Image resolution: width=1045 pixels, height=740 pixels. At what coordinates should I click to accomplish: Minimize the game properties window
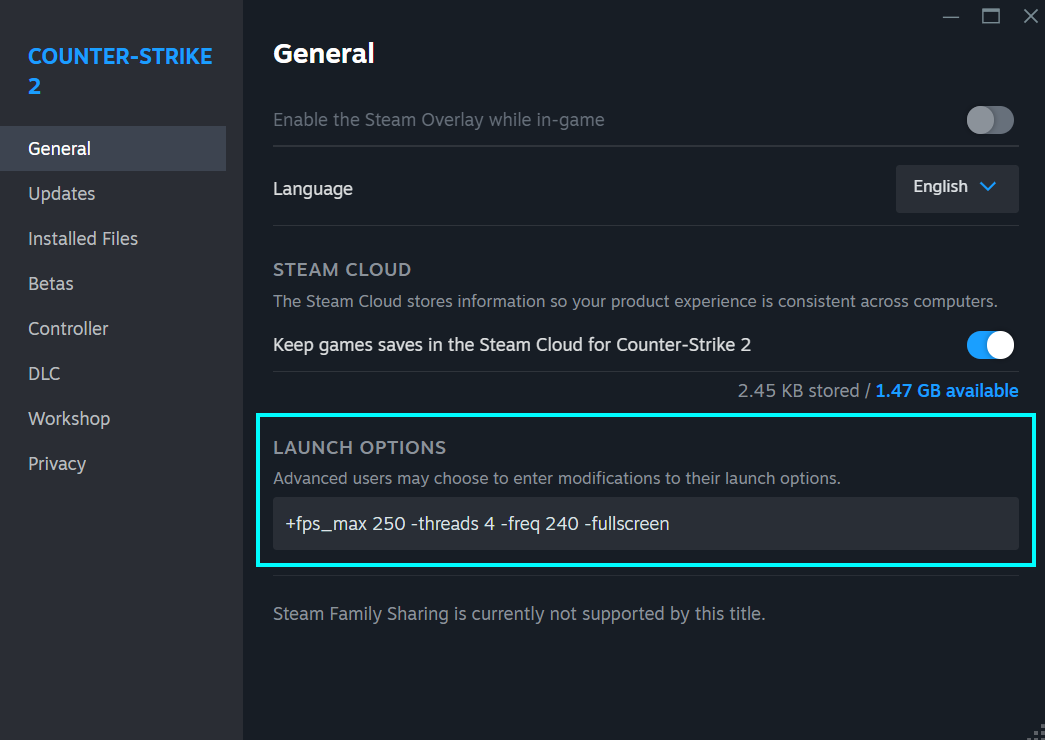point(950,16)
